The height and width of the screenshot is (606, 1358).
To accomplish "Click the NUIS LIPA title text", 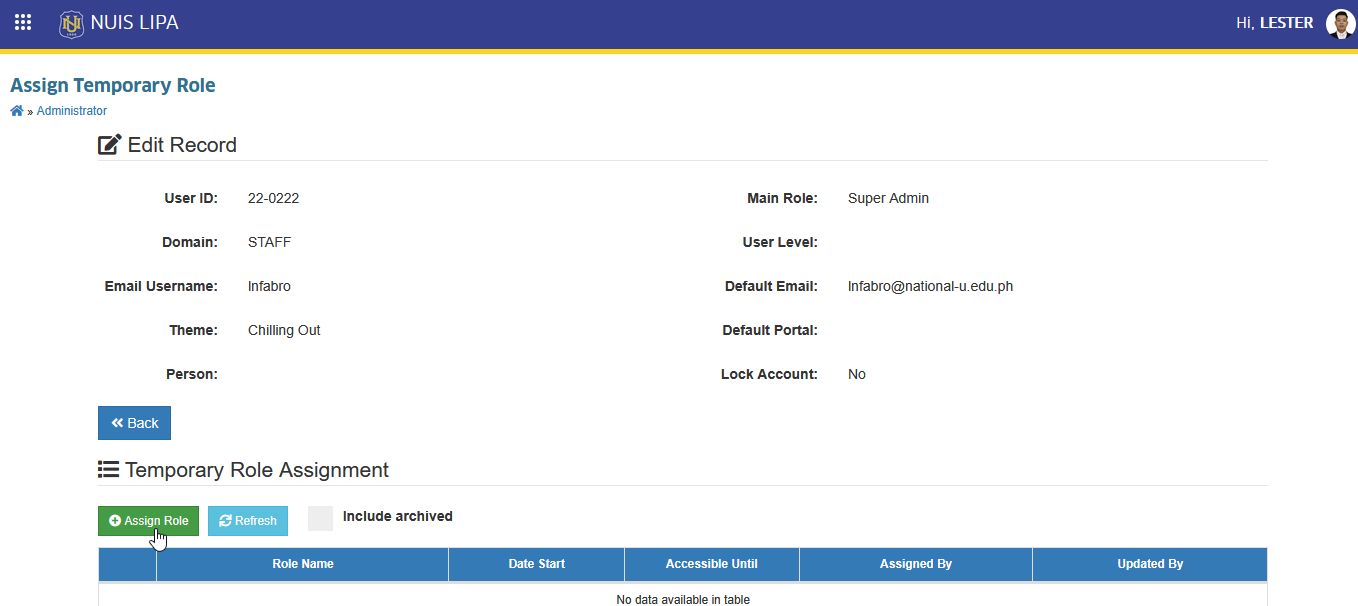I will click(x=135, y=22).
